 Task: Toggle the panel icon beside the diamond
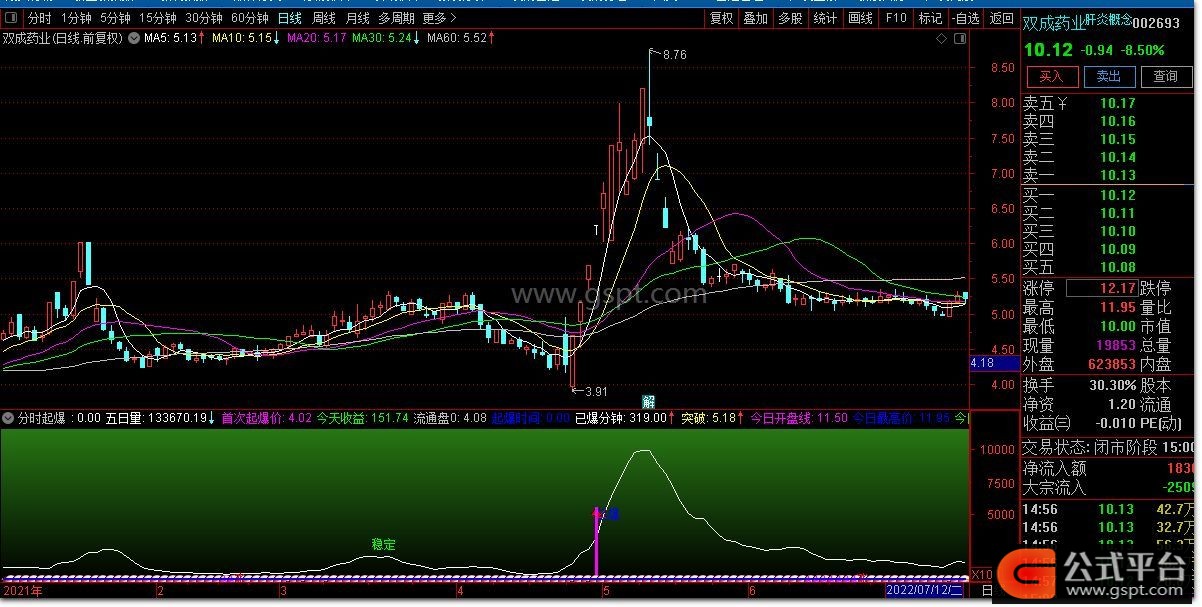click(x=960, y=38)
